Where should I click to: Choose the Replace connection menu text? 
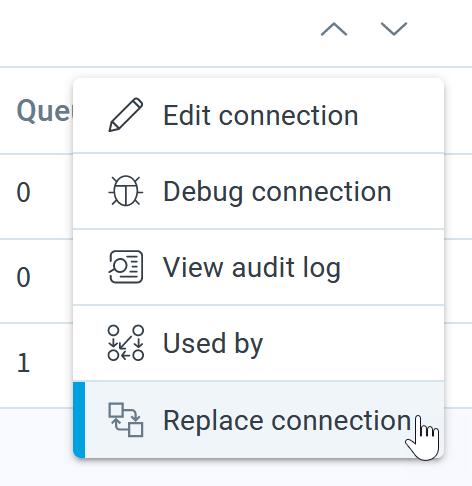(x=287, y=421)
